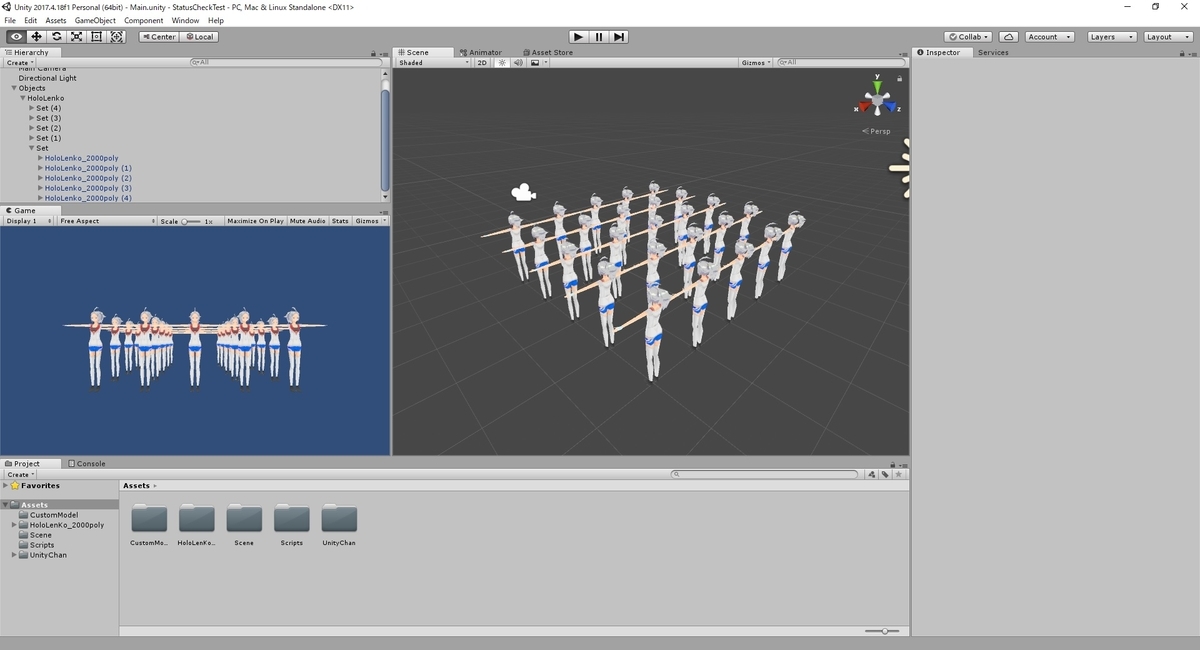This screenshot has width=1200, height=650.
Task: Expand UnityChan folder in Project tree
Action: [14, 555]
